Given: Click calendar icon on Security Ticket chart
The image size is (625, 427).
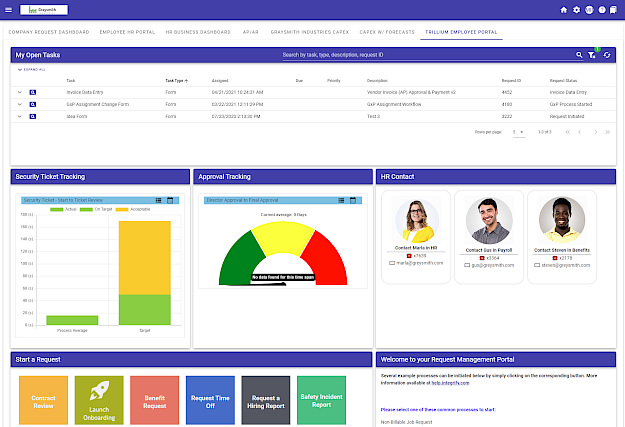Looking at the screenshot, I should [171, 200].
